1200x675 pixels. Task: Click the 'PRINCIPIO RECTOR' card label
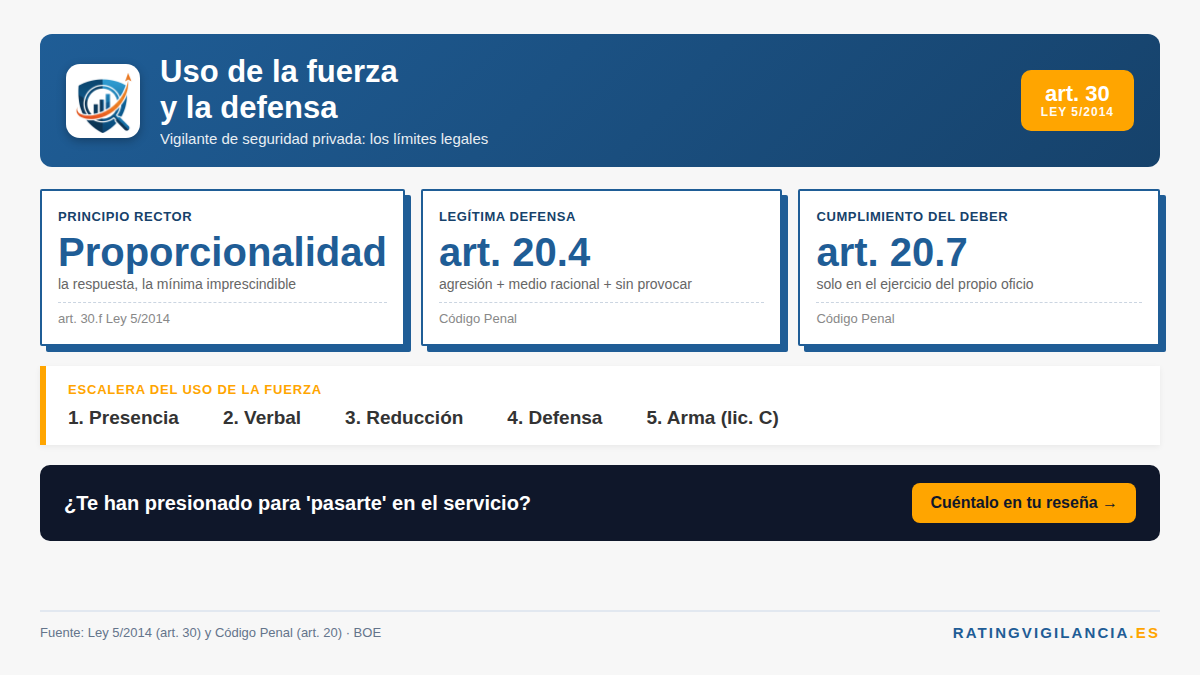click(x=125, y=216)
